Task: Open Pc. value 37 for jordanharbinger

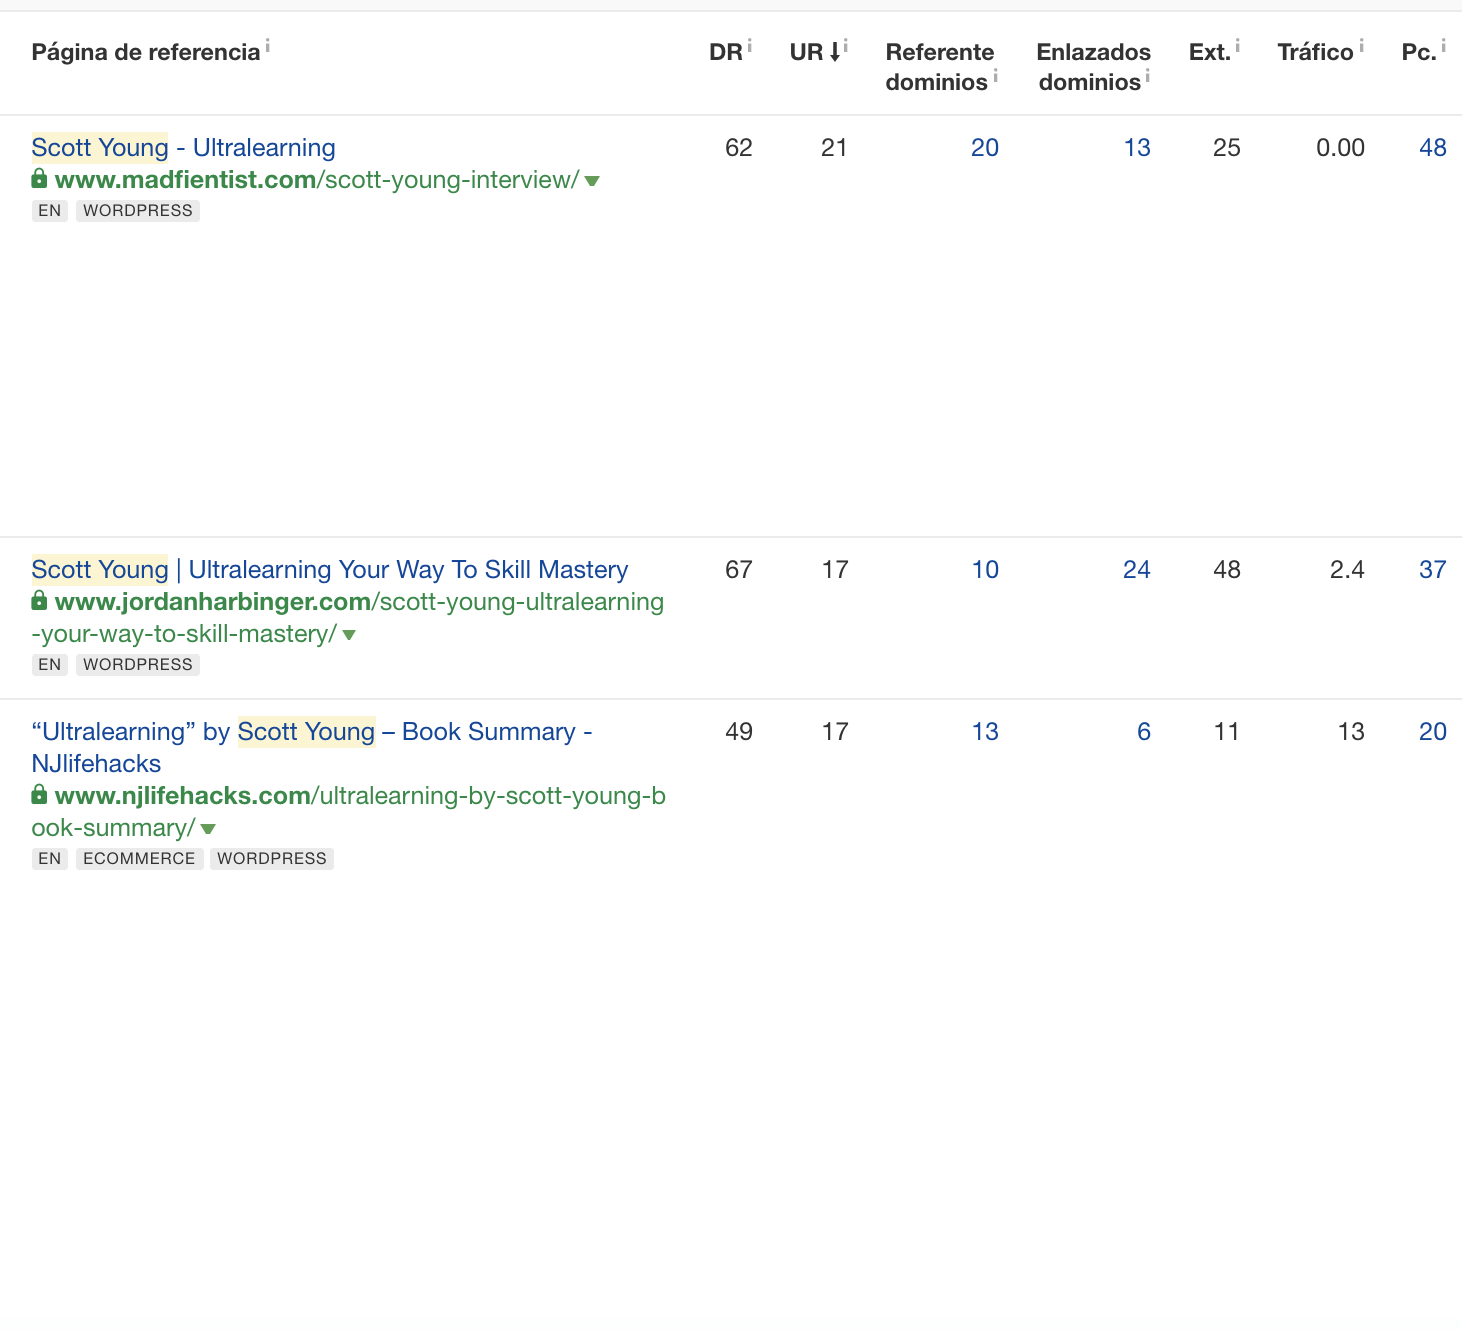Action: pos(1433,570)
